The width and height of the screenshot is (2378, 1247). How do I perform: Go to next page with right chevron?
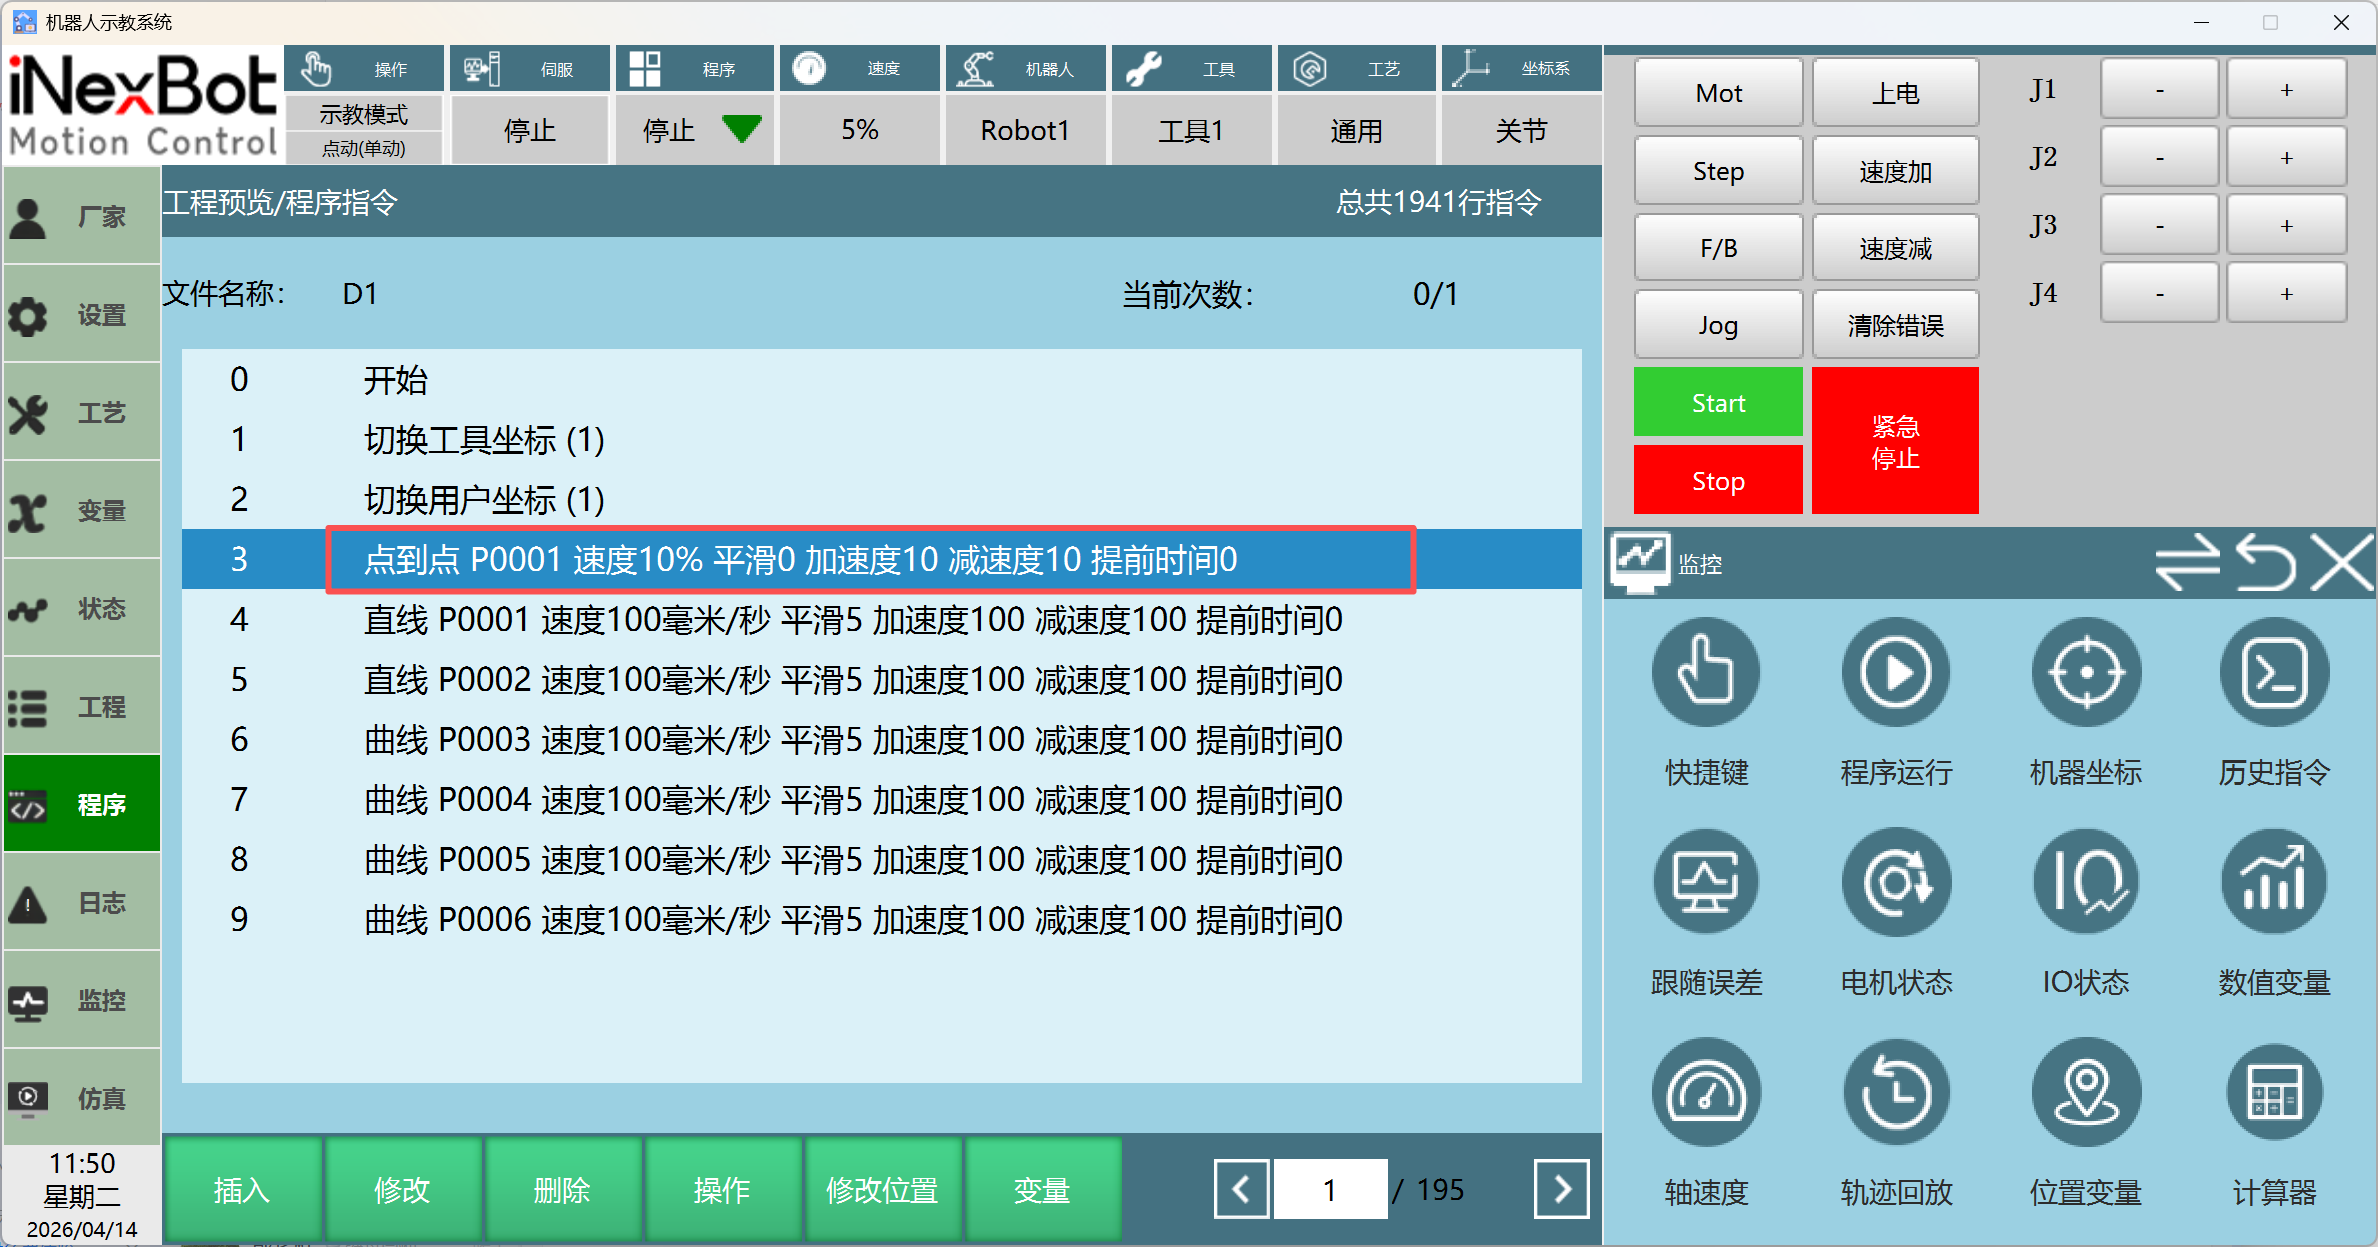(x=1561, y=1189)
